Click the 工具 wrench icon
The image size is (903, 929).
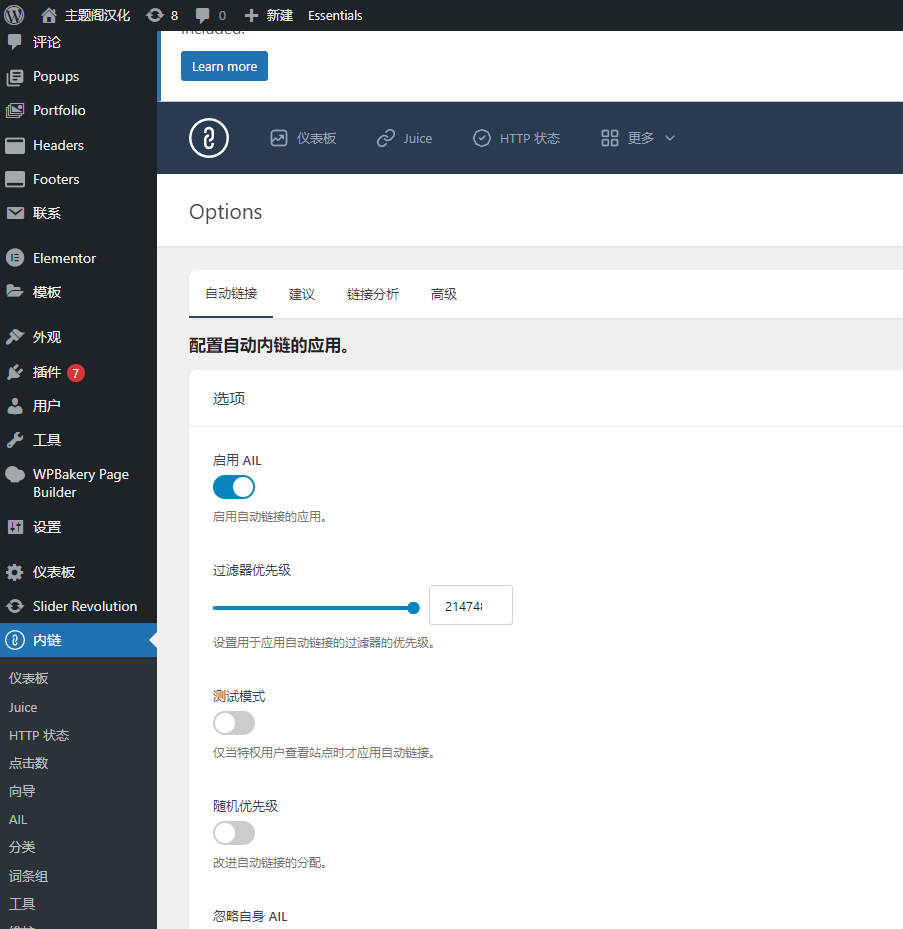tap(15, 440)
